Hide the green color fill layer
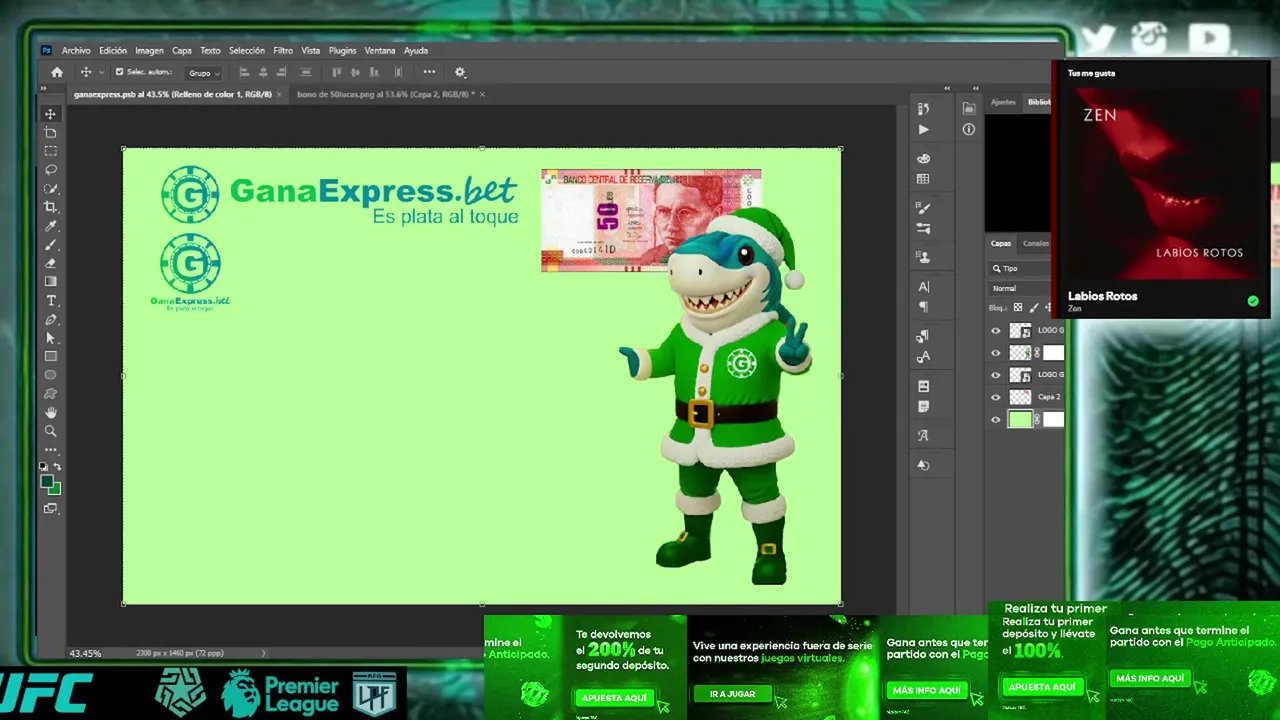 pyautogui.click(x=995, y=420)
